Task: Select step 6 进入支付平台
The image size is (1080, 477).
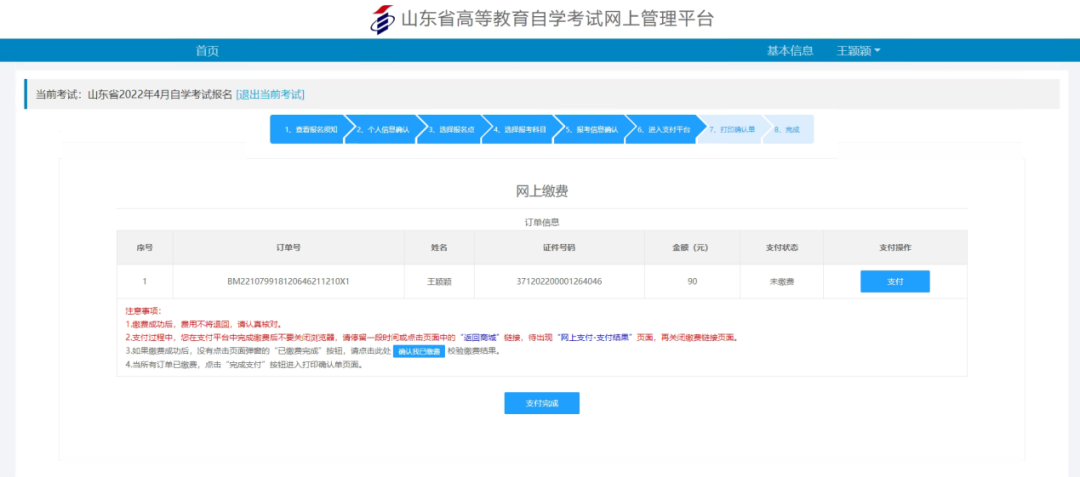Action: click(x=662, y=129)
